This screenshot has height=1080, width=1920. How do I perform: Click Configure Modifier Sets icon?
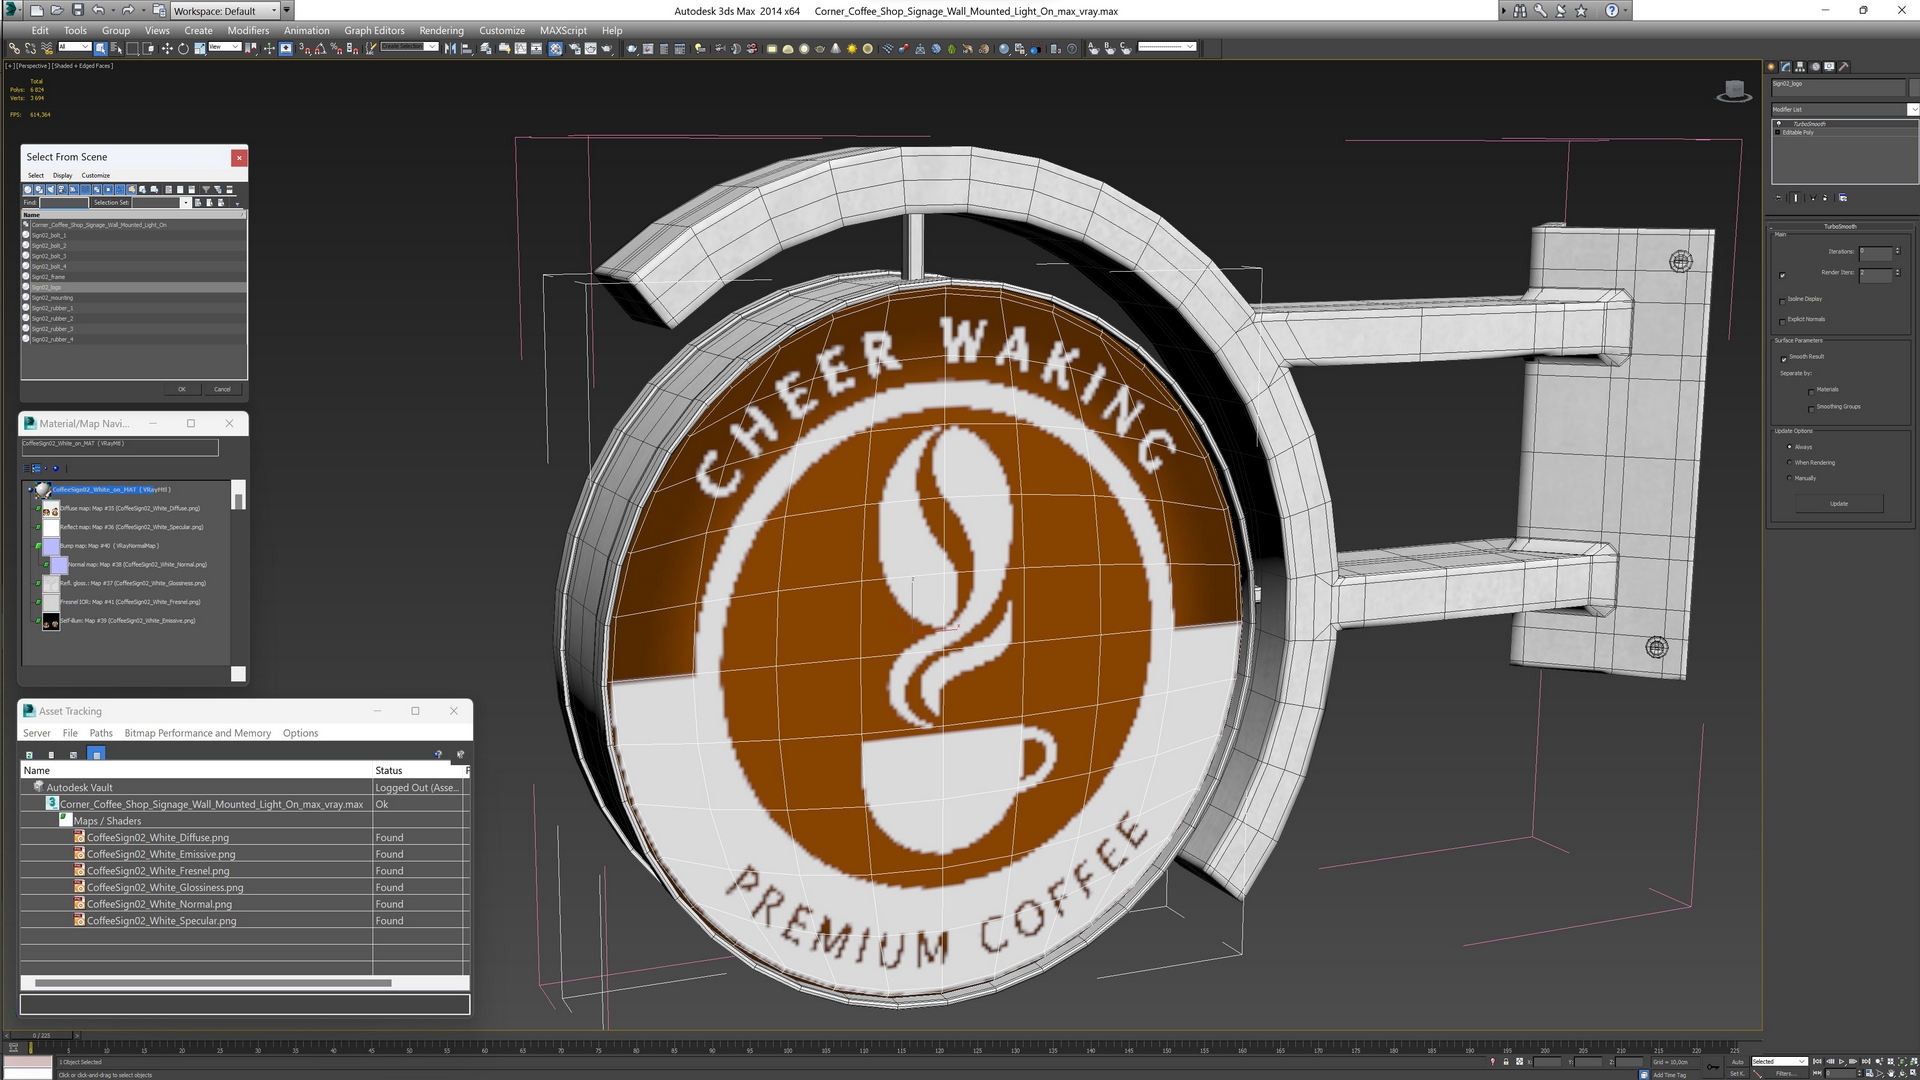click(1843, 198)
